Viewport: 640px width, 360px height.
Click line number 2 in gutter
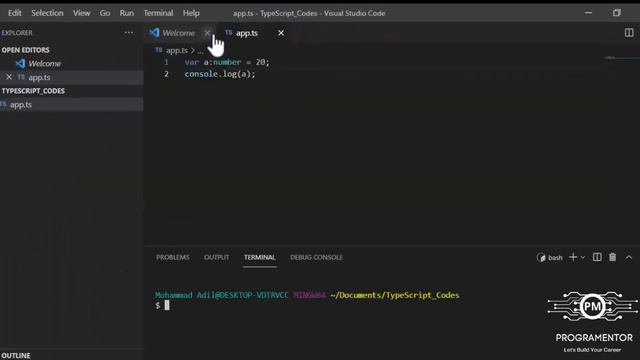pos(166,74)
